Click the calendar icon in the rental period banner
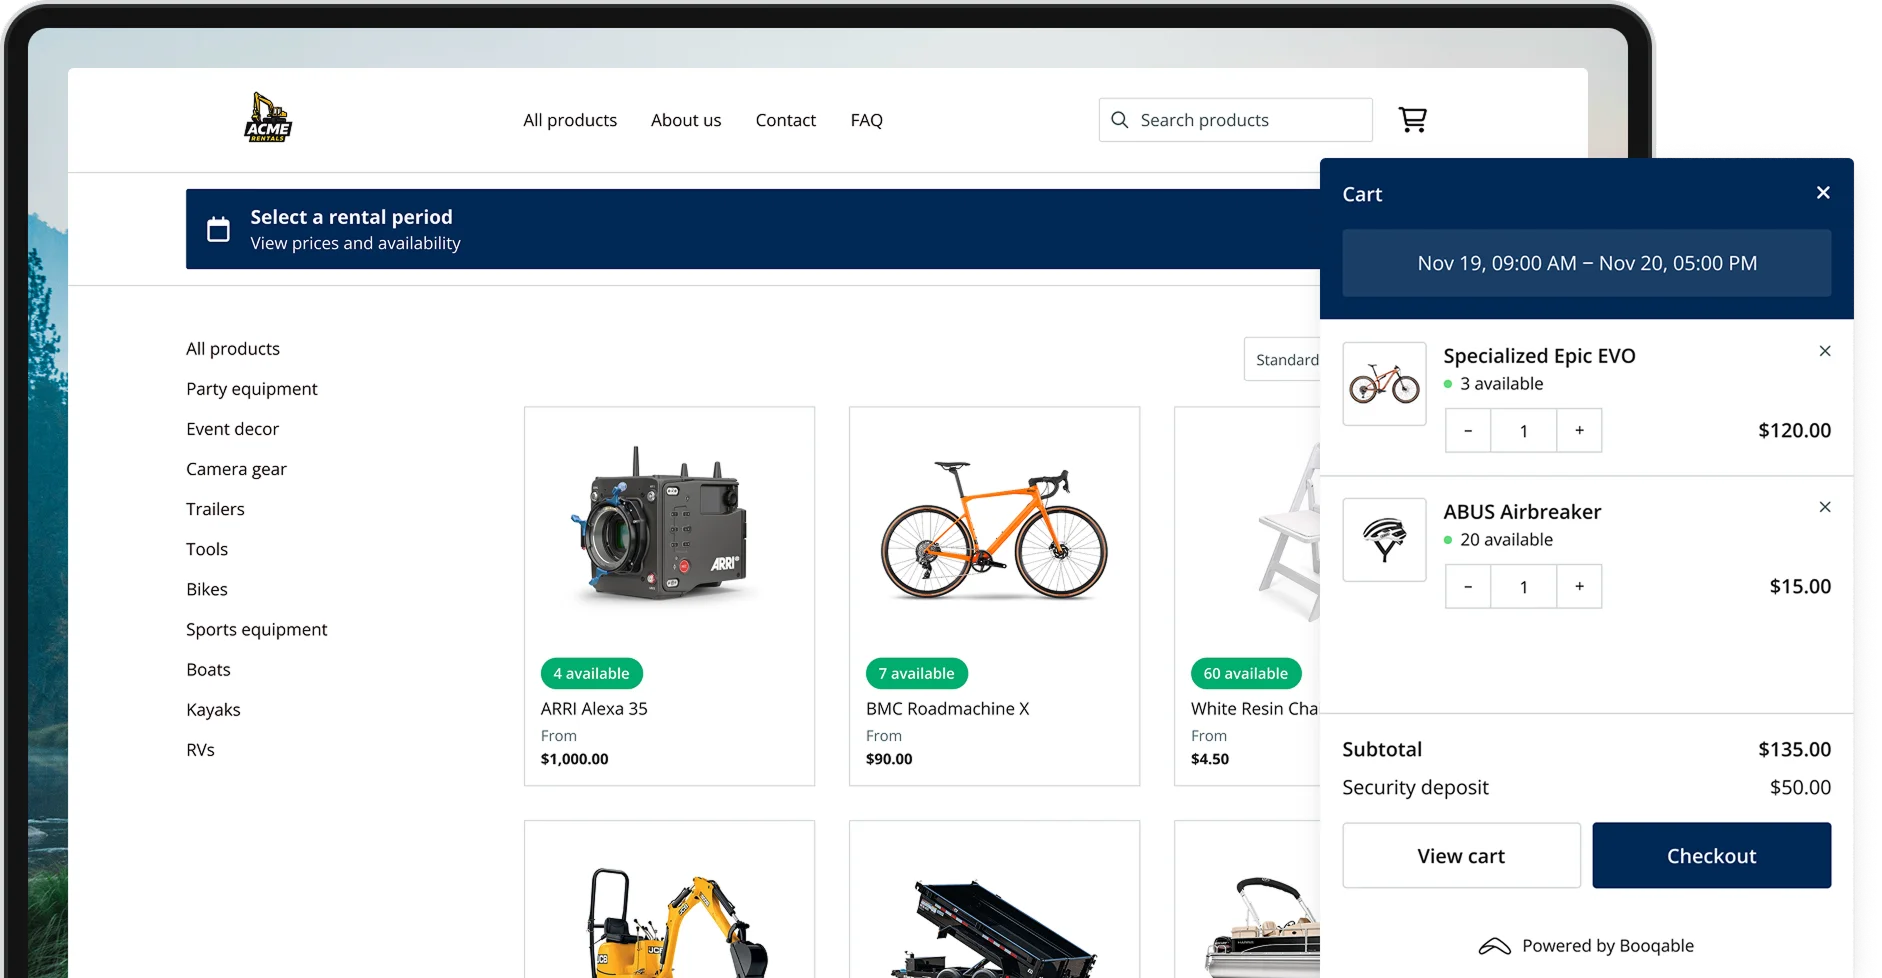Image resolution: width=1882 pixels, height=978 pixels. [x=218, y=228]
